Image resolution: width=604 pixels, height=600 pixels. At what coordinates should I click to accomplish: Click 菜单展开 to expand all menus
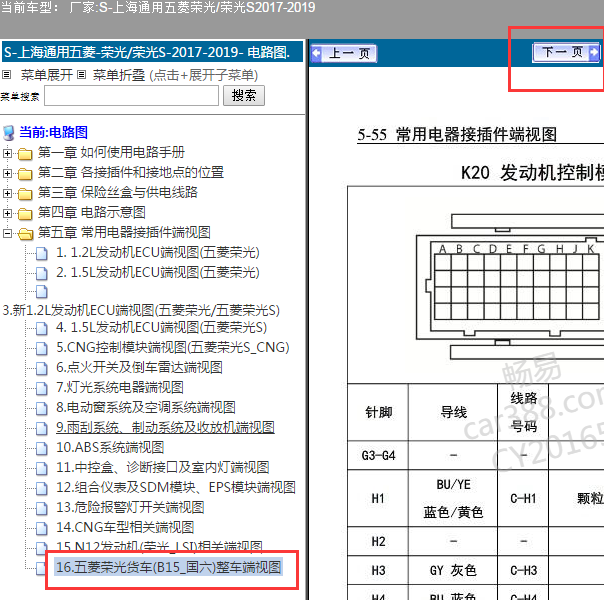[x=47, y=75]
